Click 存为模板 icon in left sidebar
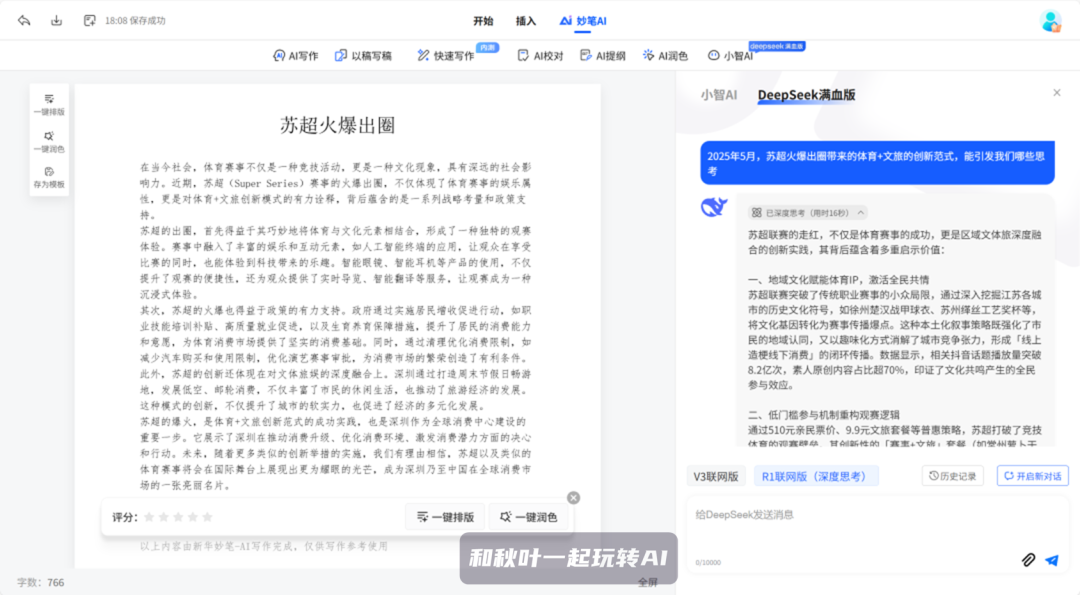Image resolution: width=1080 pixels, height=595 pixels. tap(49, 177)
